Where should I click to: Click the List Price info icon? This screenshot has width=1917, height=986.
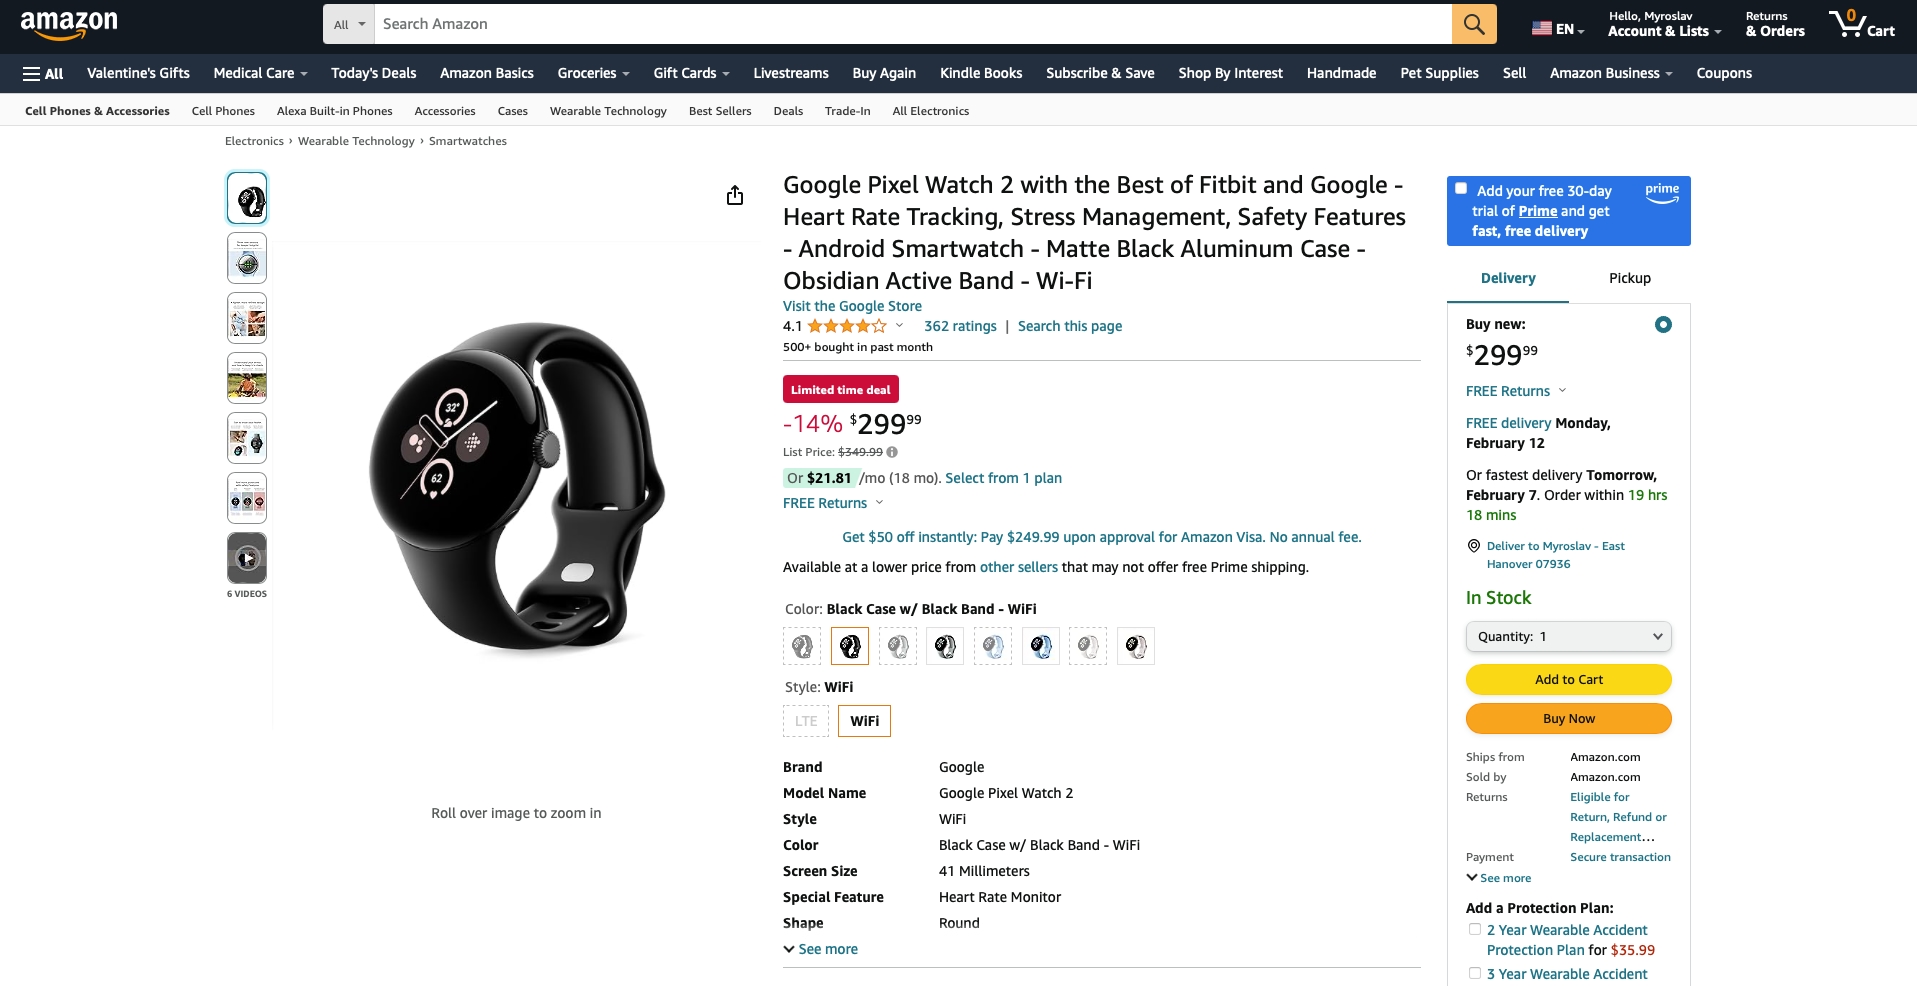(x=892, y=452)
